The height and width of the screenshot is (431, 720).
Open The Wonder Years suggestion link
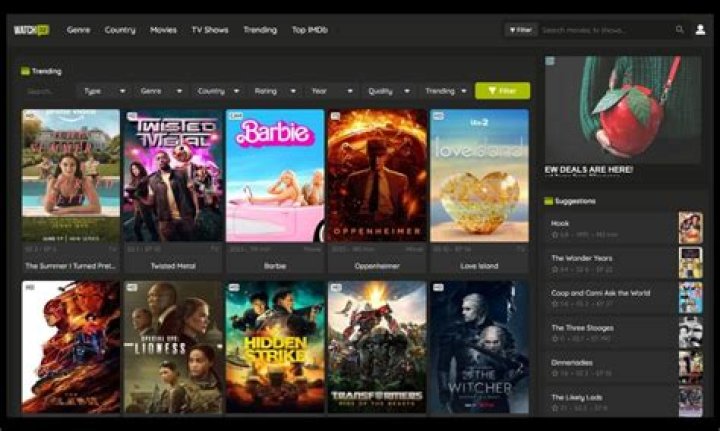tap(580, 257)
